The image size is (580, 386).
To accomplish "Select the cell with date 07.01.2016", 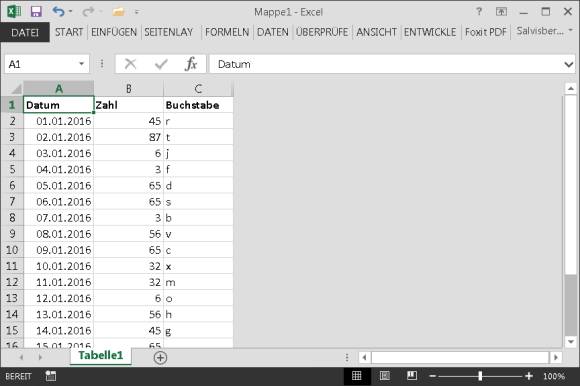I will pyautogui.click(x=58, y=218).
